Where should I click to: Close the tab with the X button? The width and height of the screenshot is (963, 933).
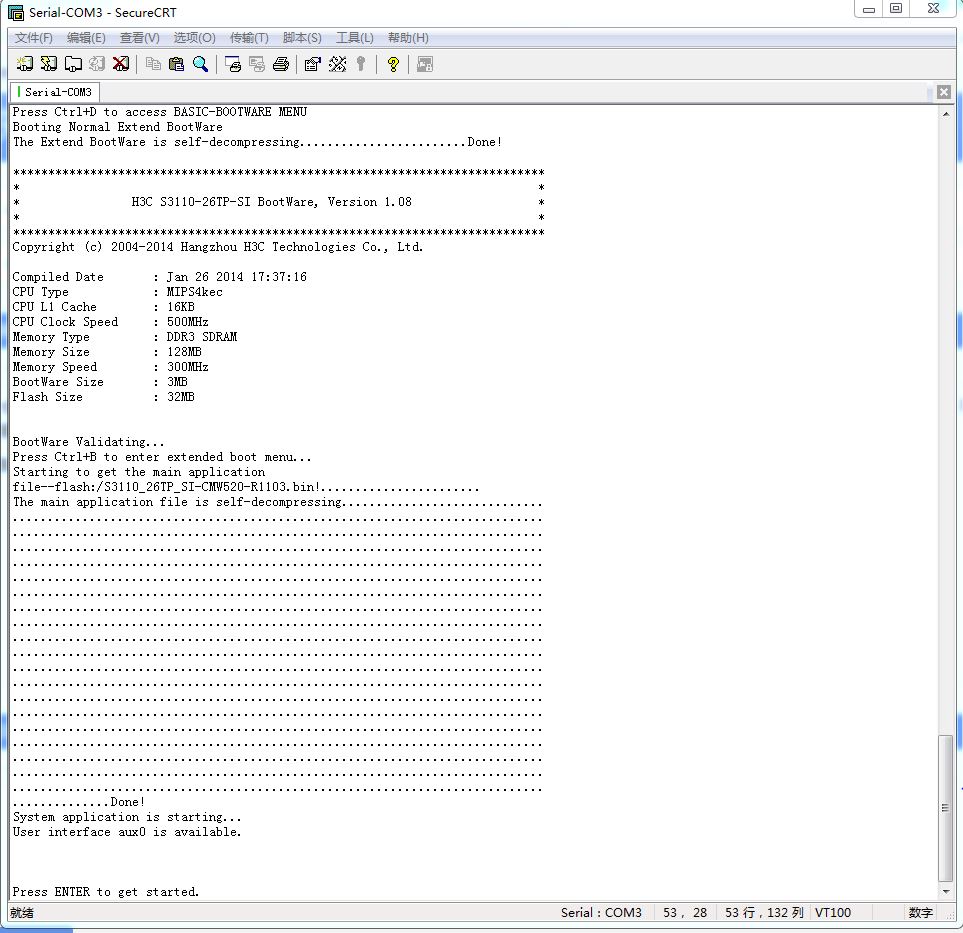coord(944,92)
